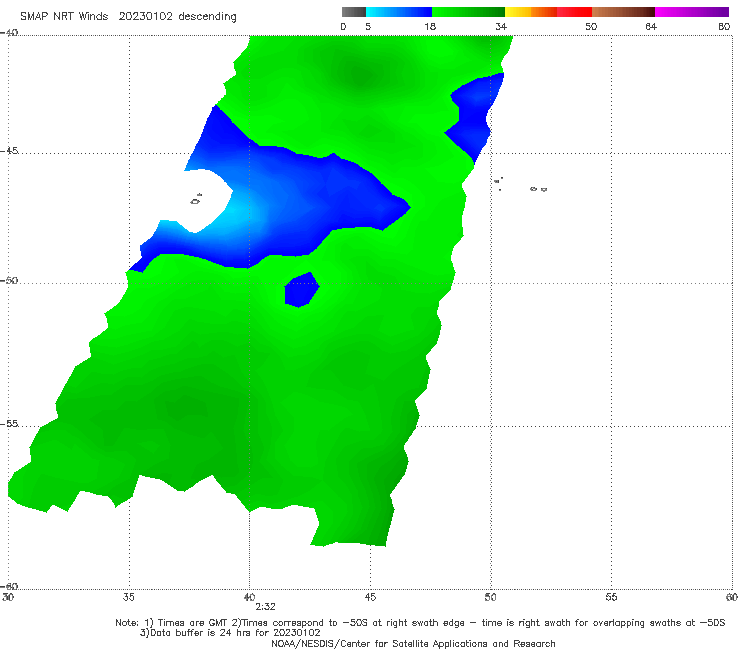Select the red color bar segment before 50

point(574,12)
